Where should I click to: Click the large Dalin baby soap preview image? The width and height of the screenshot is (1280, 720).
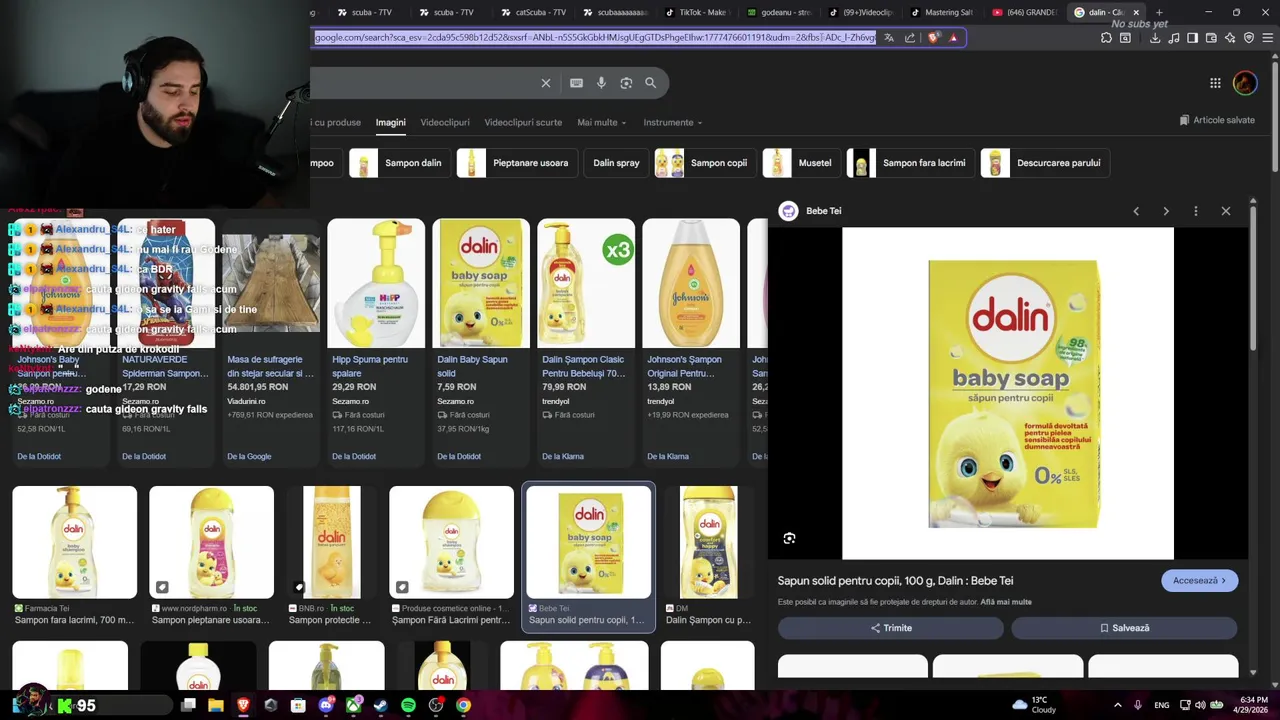[x=1008, y=393]
